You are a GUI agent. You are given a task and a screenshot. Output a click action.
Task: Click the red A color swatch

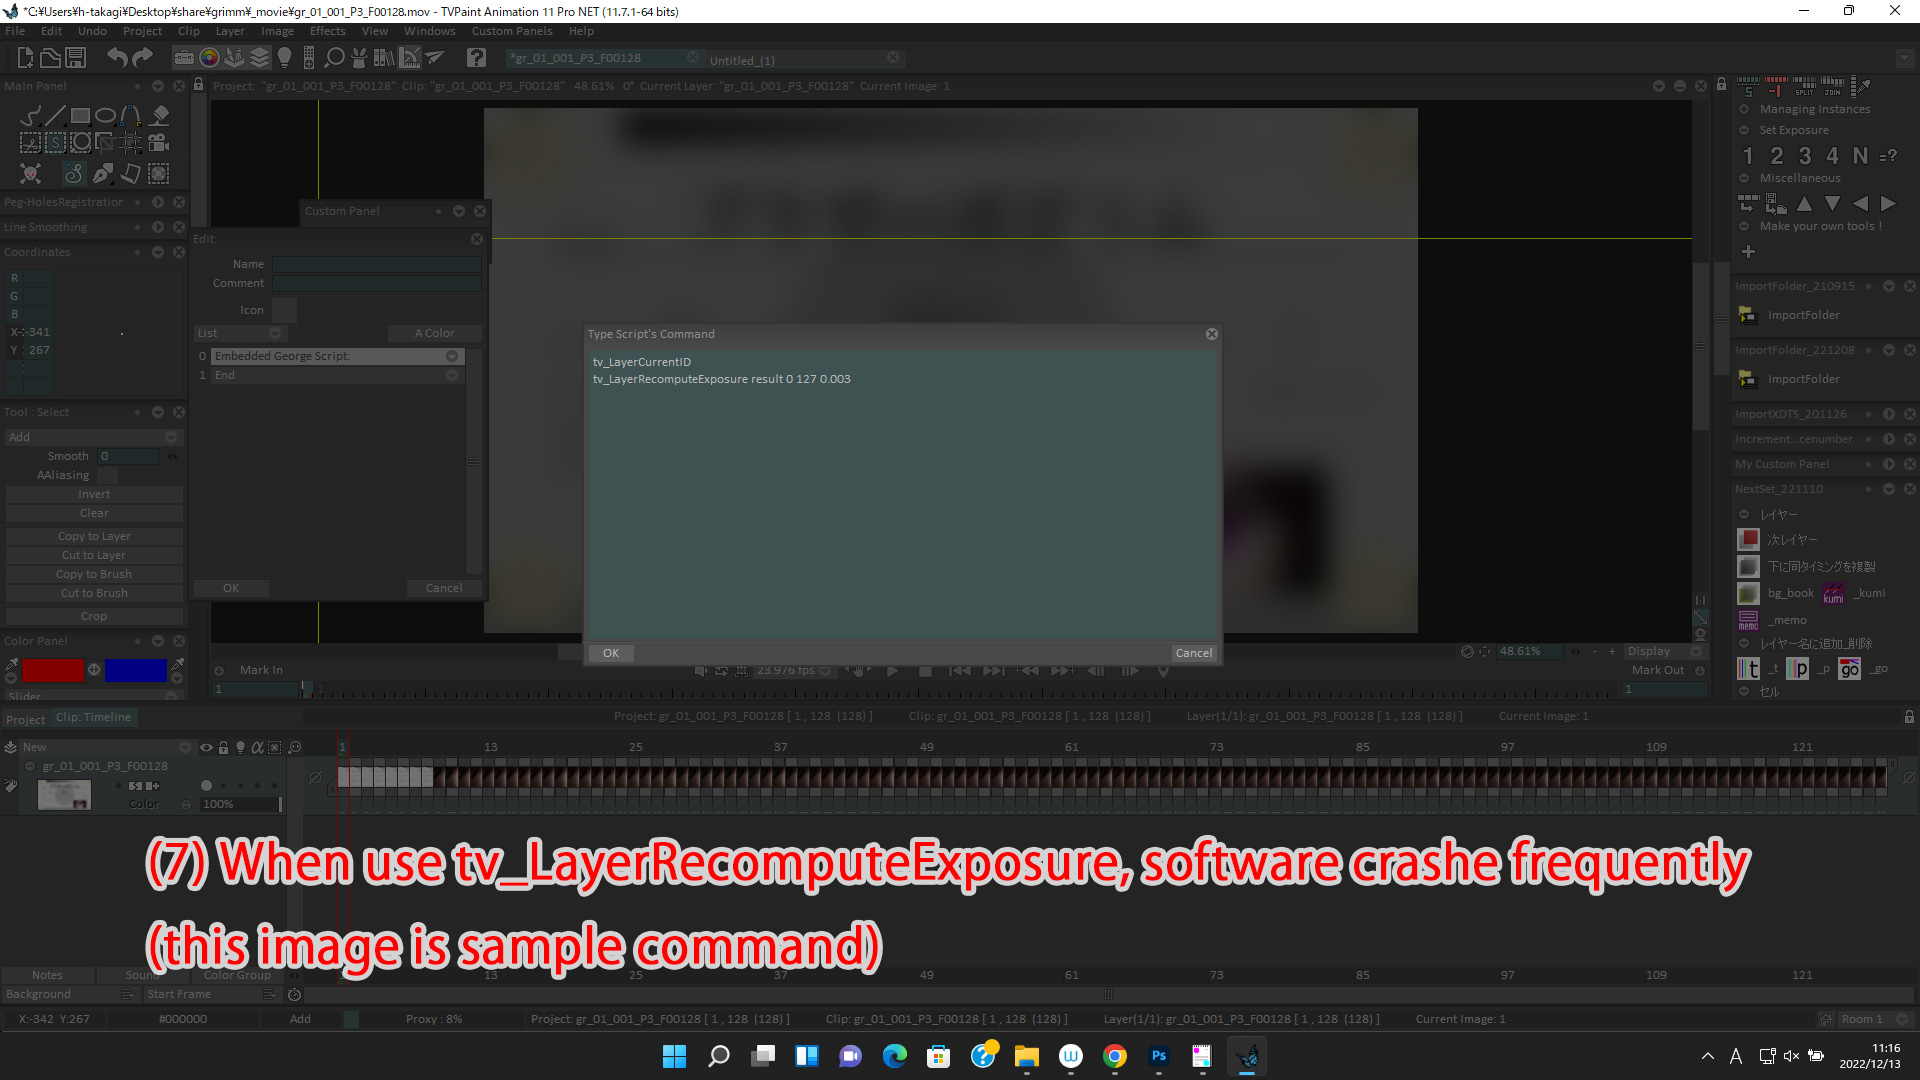coord(53,670)
